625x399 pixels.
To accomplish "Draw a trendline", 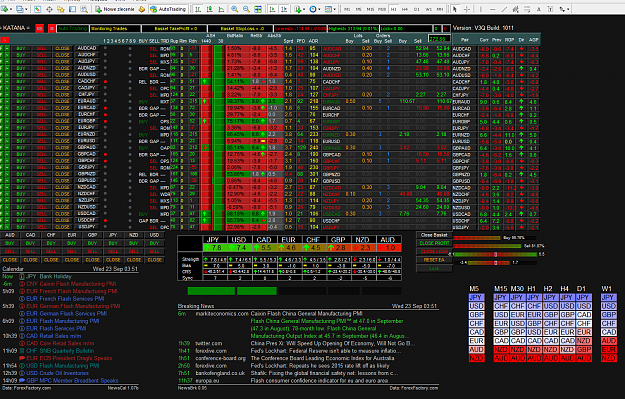I will tap(504, 9).
